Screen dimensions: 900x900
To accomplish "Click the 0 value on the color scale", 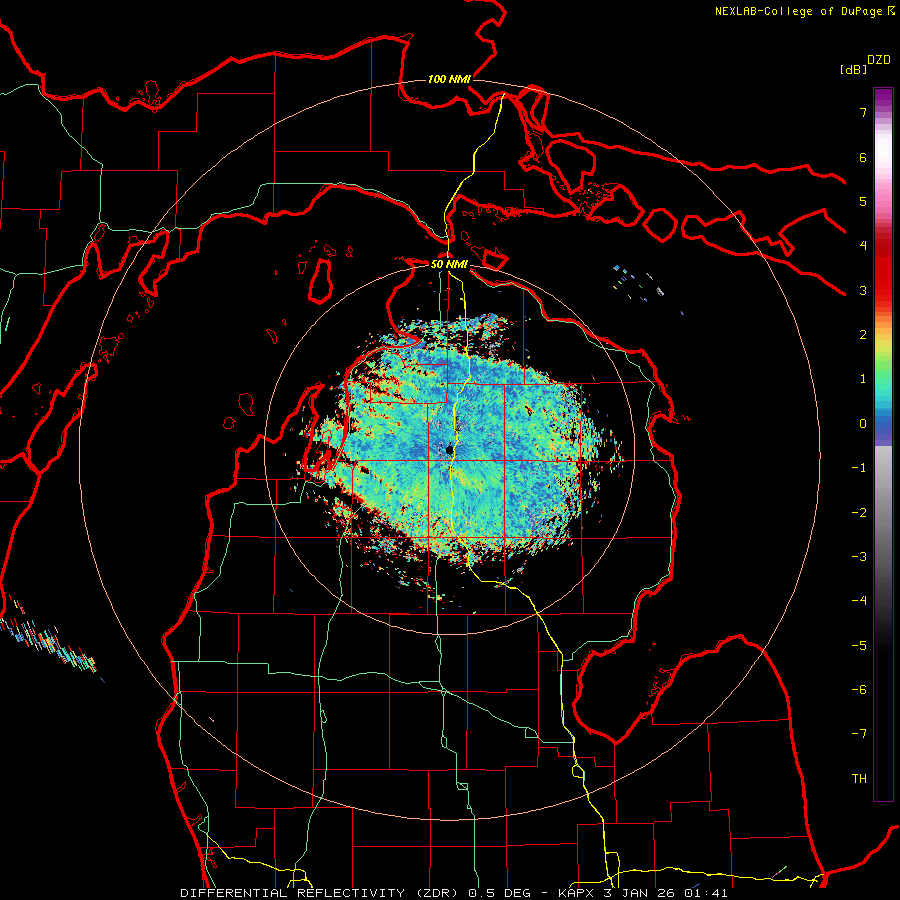I will click(863, 424).
